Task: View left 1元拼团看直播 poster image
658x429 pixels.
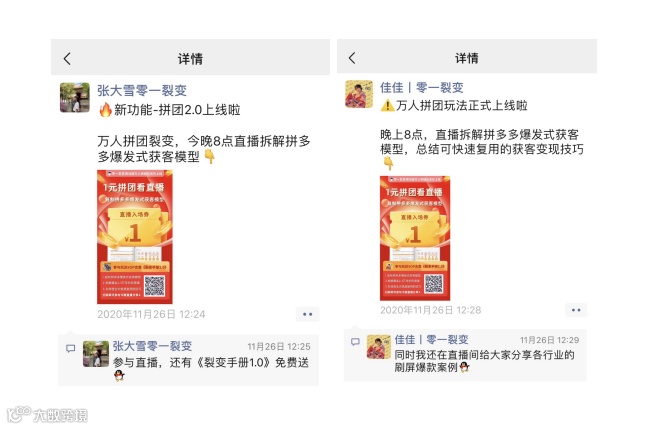Action: pos(135,237)
